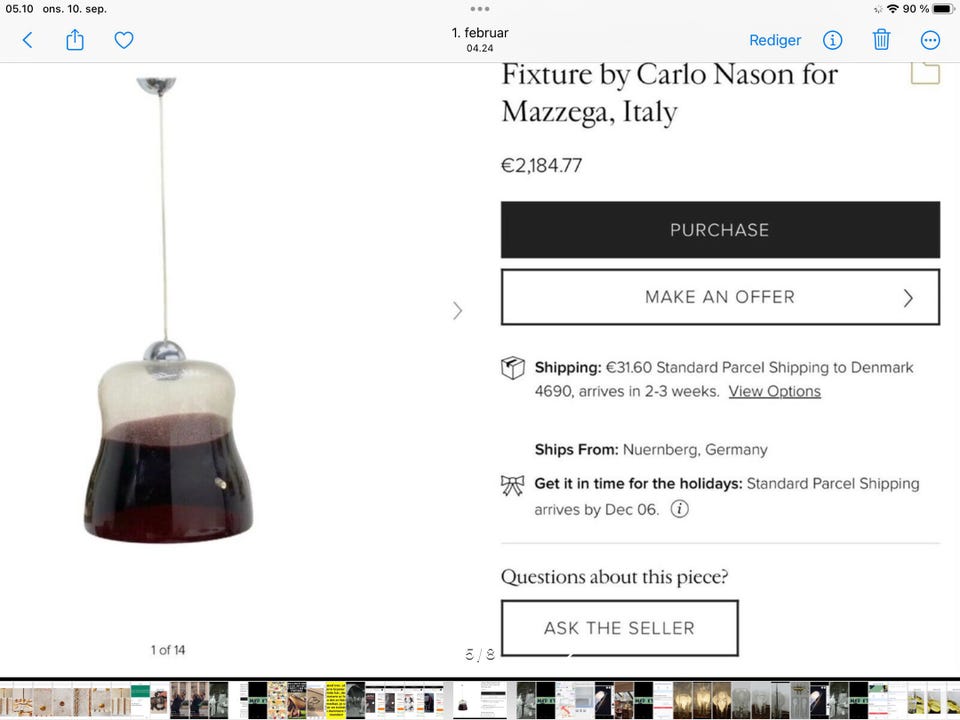Toggle the heart favorite icon

[x=124, y=40]
